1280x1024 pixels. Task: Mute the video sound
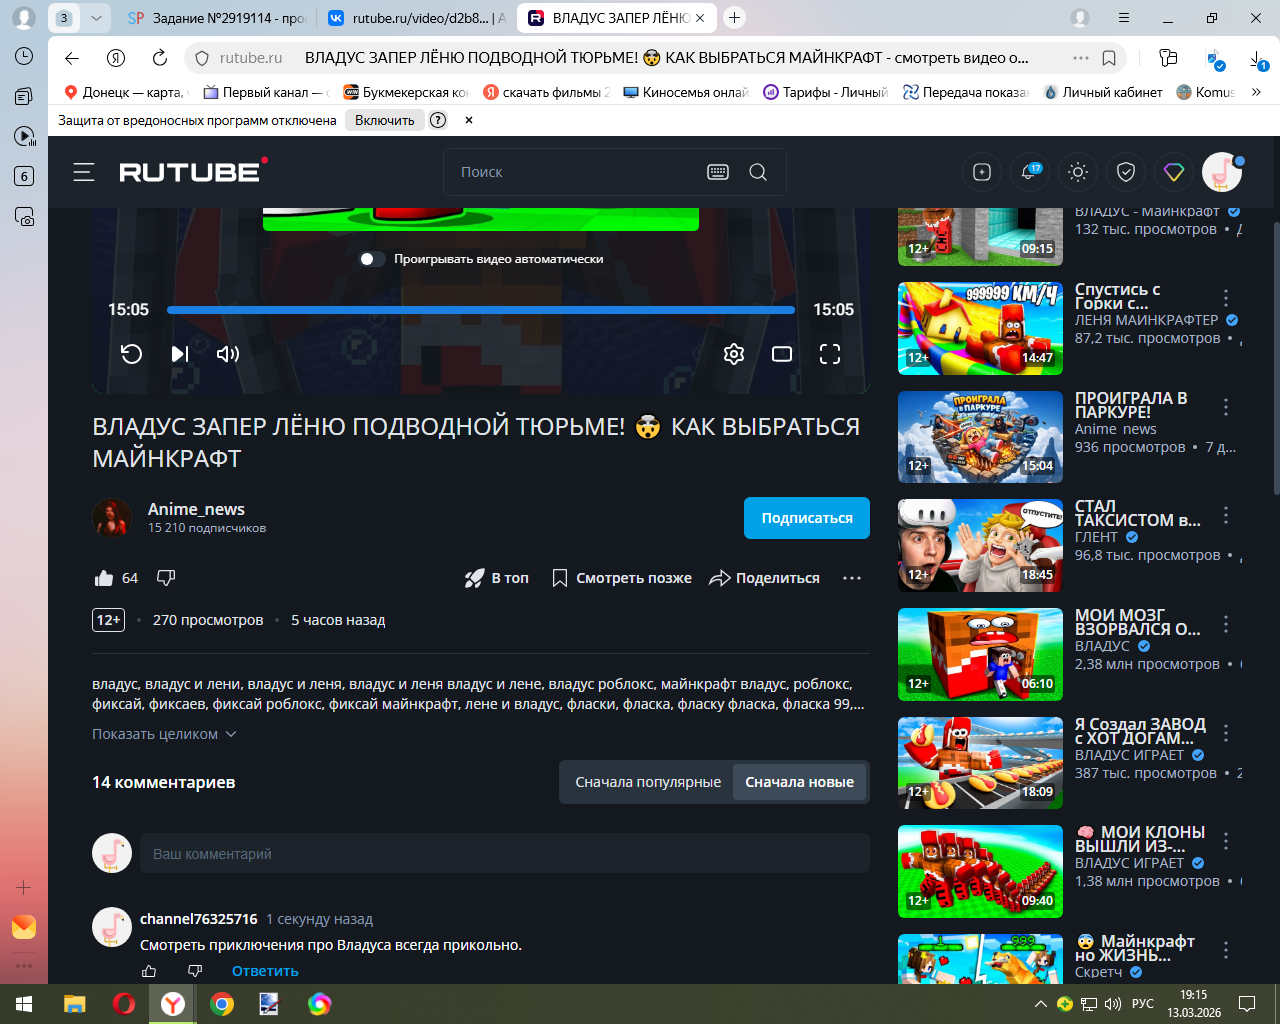[228, 354]
